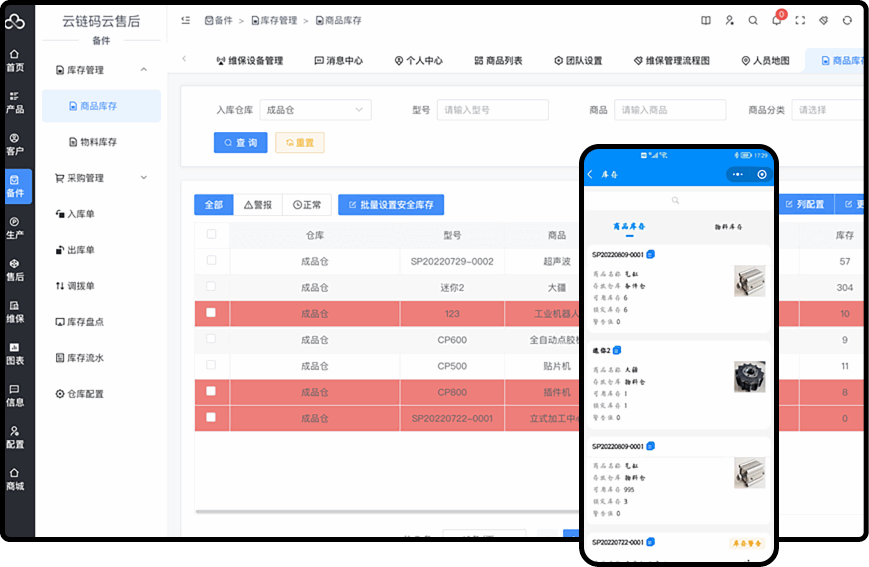This screenshot has height=567, width=869.
Task: Open the 首页 home icon in sidebar
Action: (x=14, y=60)
